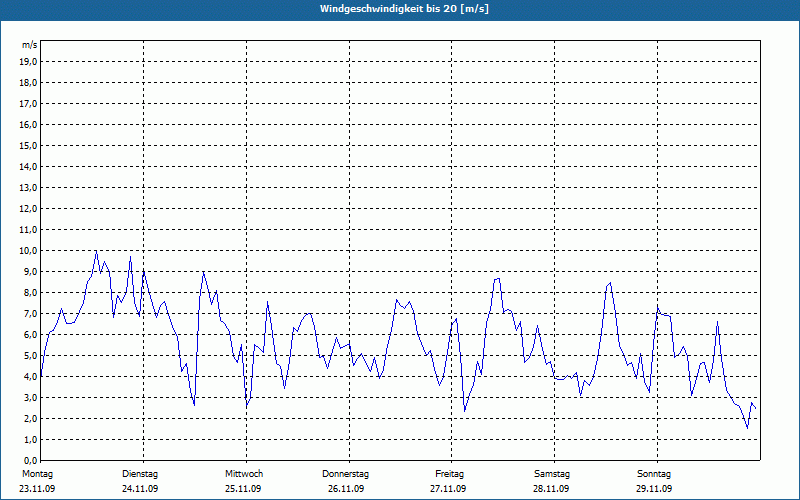This screenshot has width=800, height=500.
Task: Click the 'm/s' axis unit label
Action: coord(30,45)
